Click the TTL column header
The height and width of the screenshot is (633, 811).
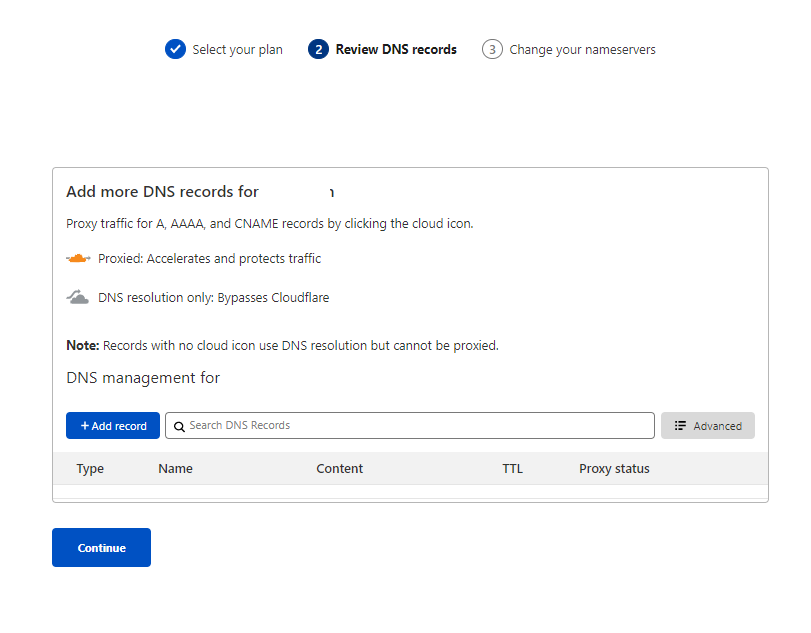click(x=512, y=468)
